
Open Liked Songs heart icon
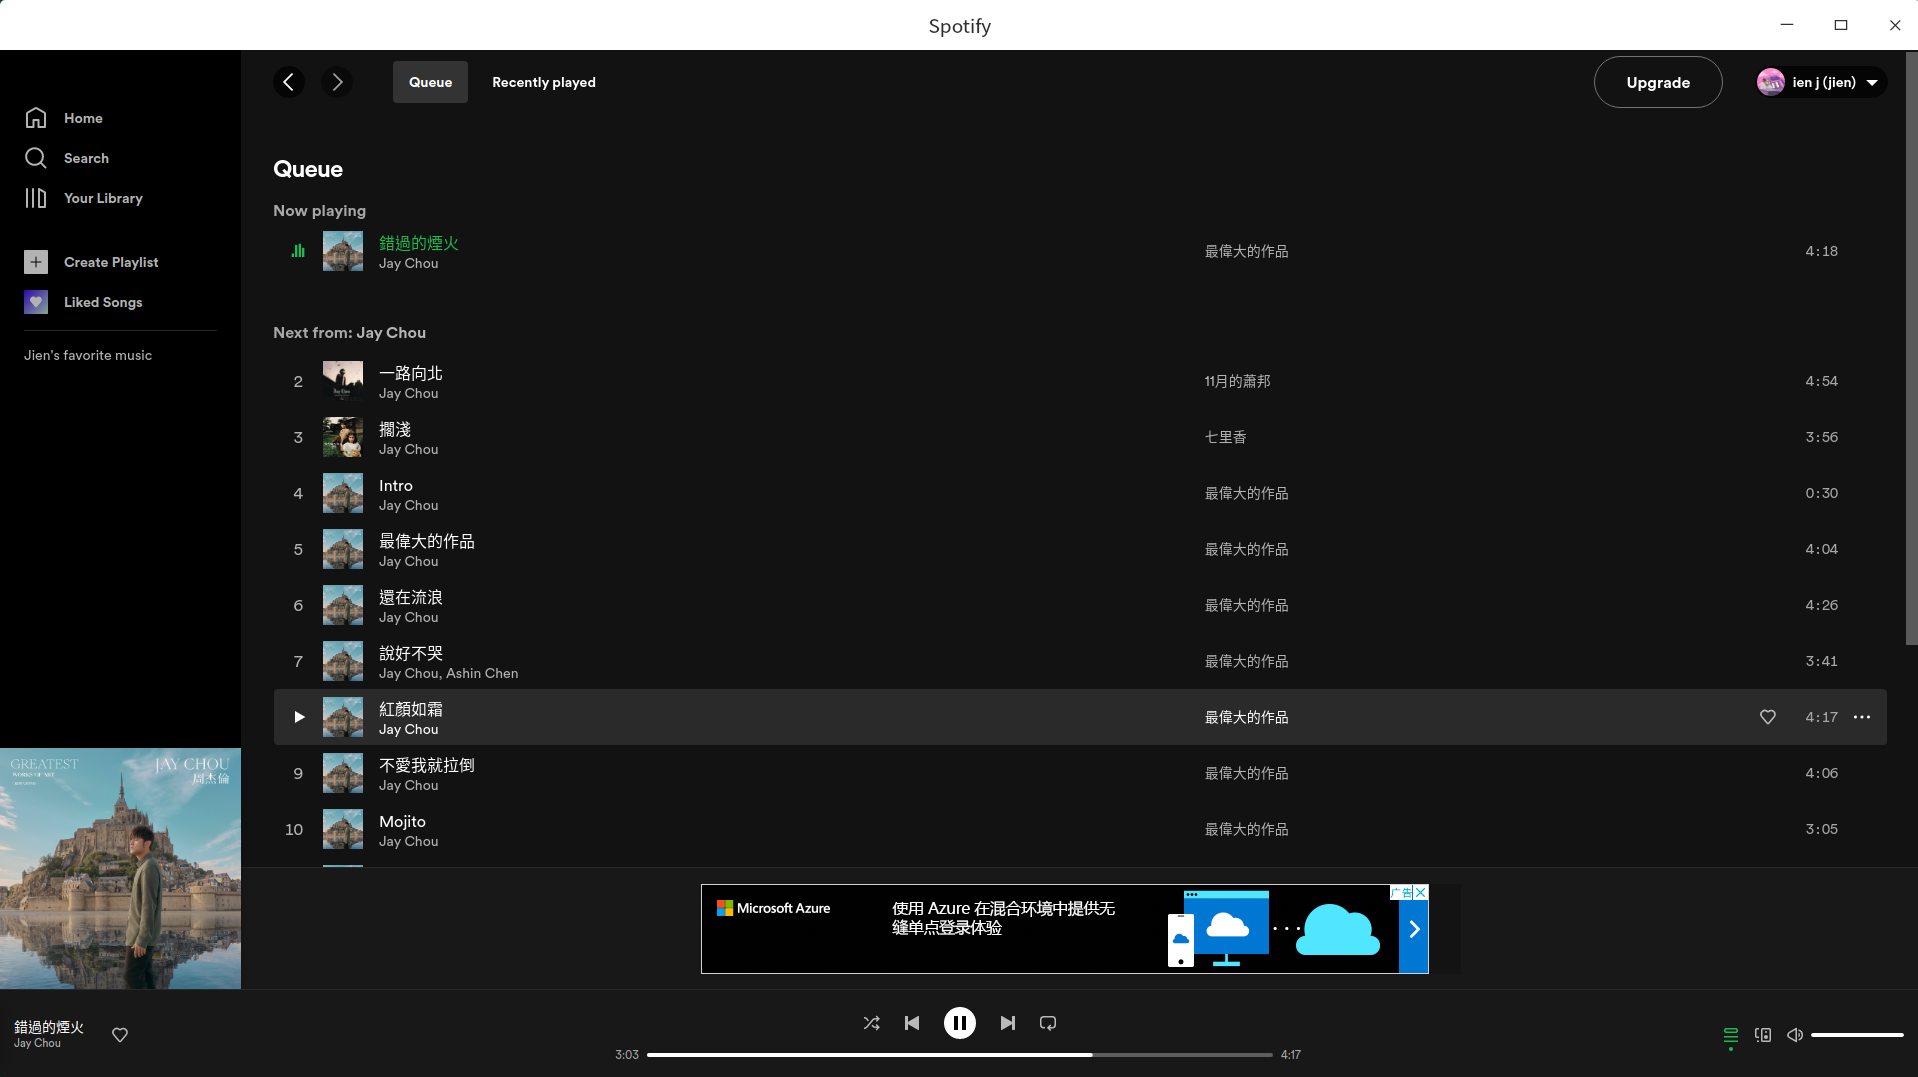[x=36, y=302]
